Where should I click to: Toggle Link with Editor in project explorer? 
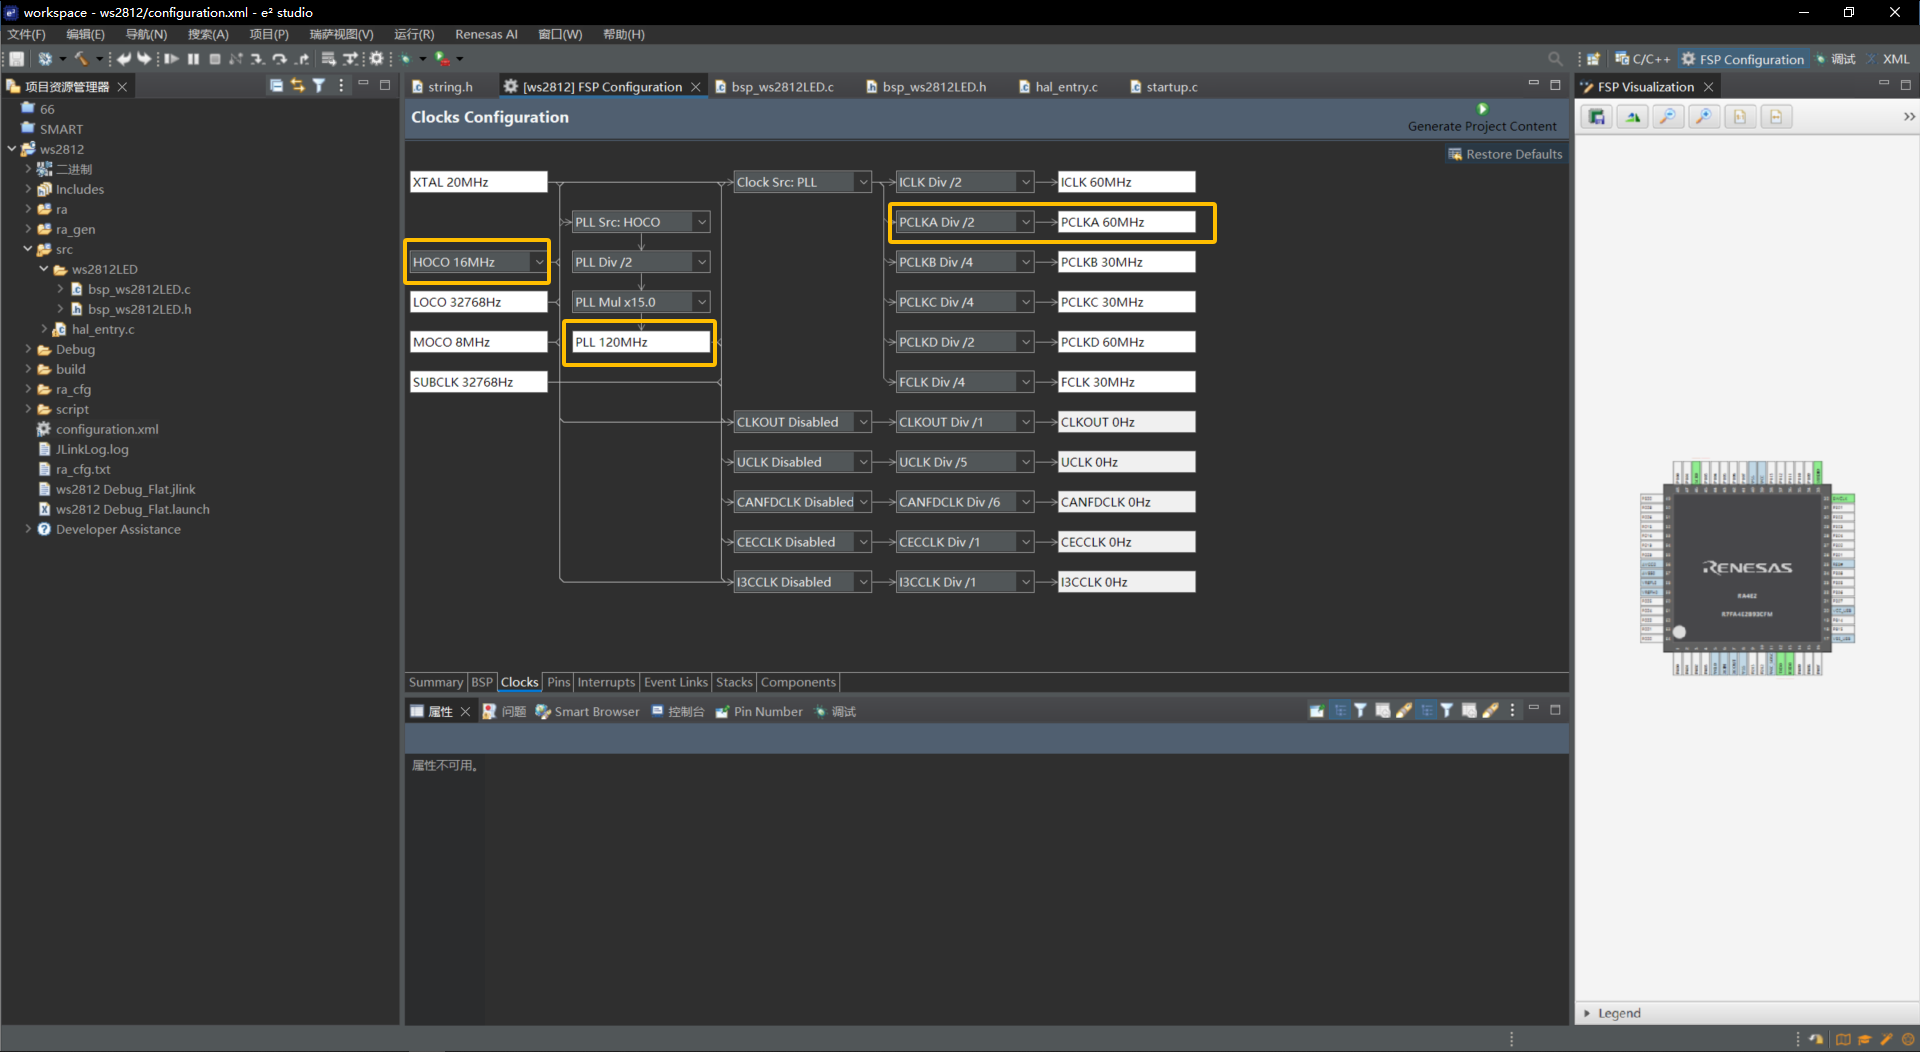pyautogui.click(x=298, y=86)
